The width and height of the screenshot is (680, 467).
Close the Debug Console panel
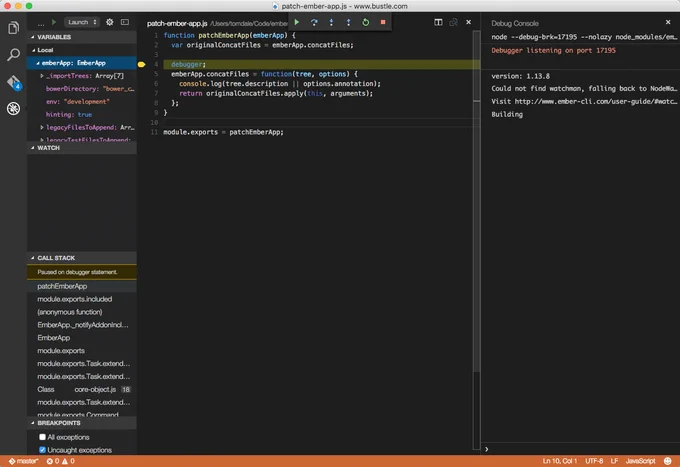[x=668, y=22]
